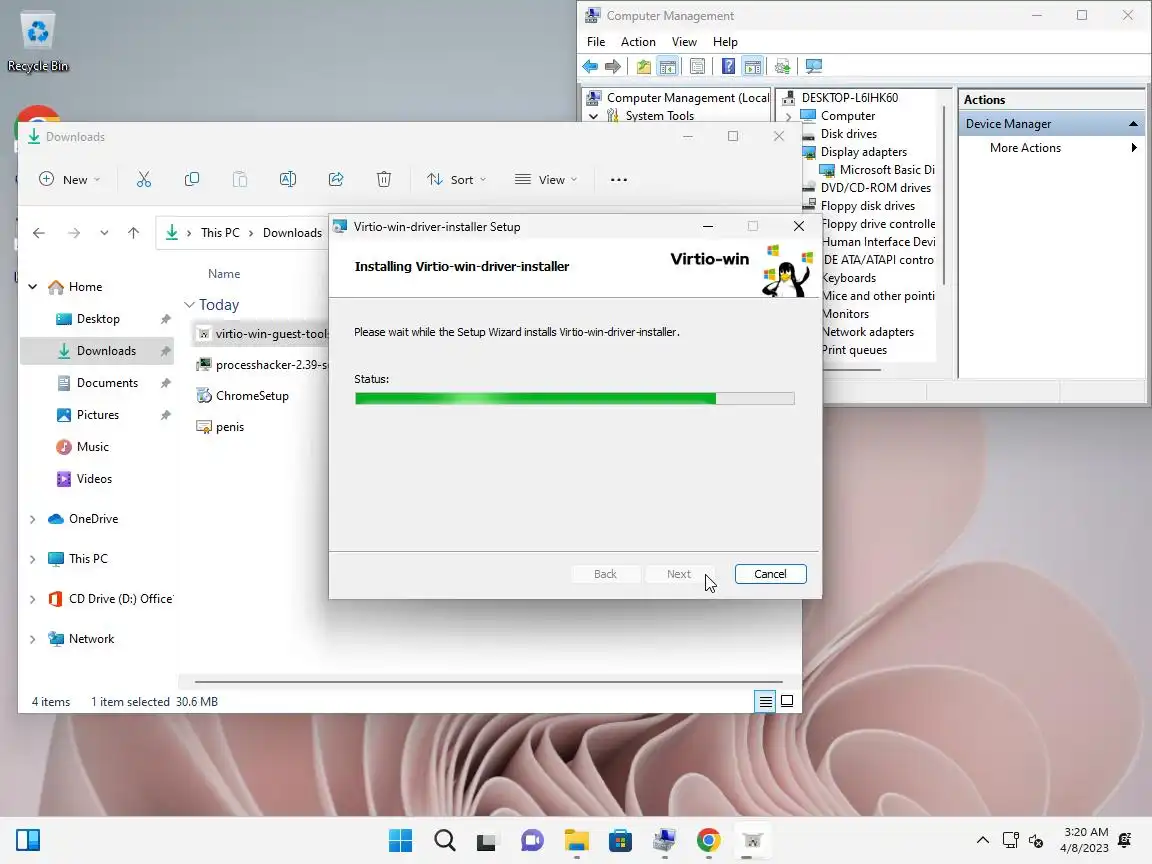Select Network adapters in Device Manager
This screenshot has height=864, width=1152.
[868, 332]
